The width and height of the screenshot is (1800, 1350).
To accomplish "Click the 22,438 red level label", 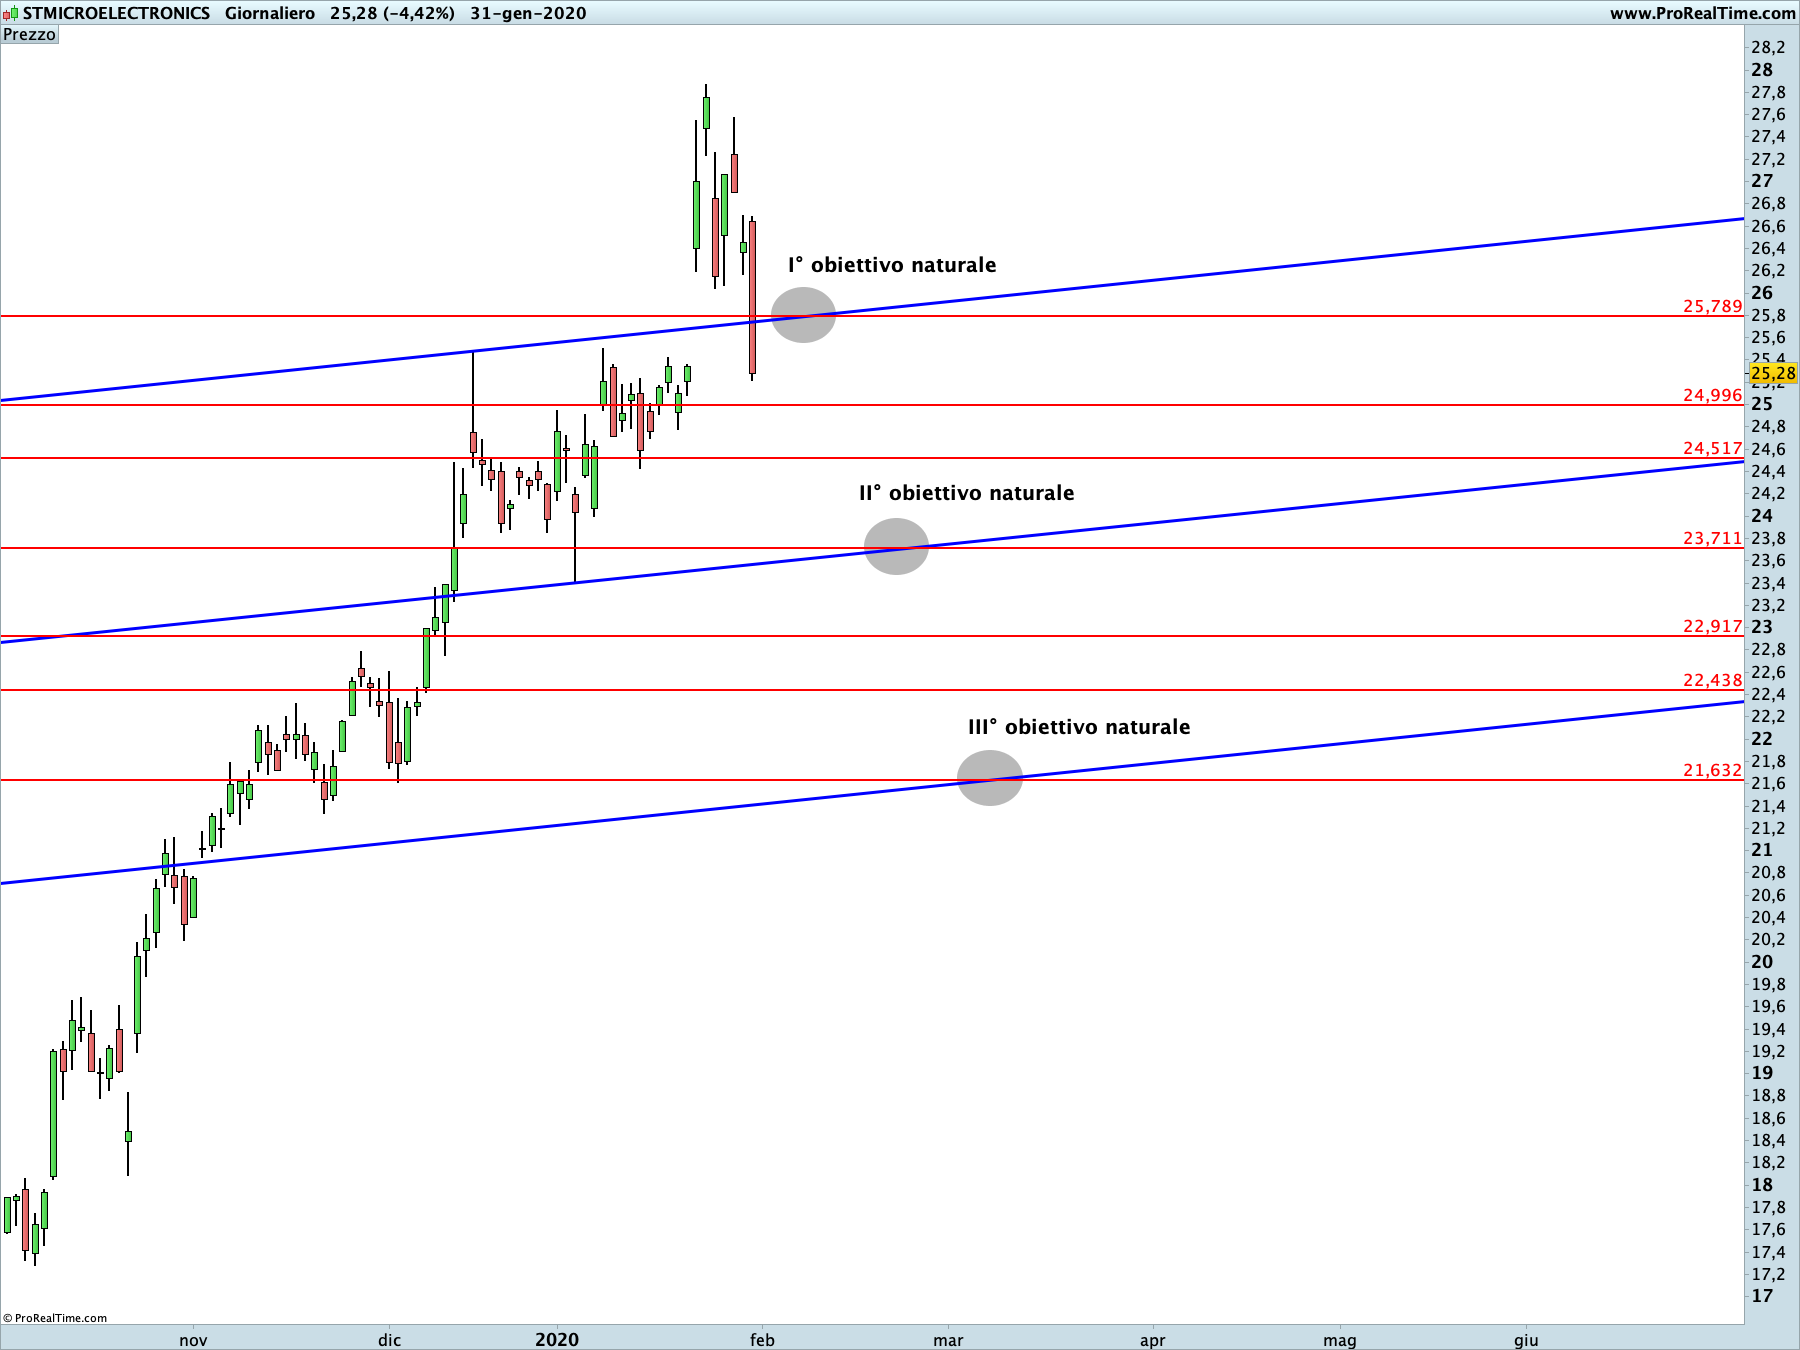I will tap(1712, 680).
